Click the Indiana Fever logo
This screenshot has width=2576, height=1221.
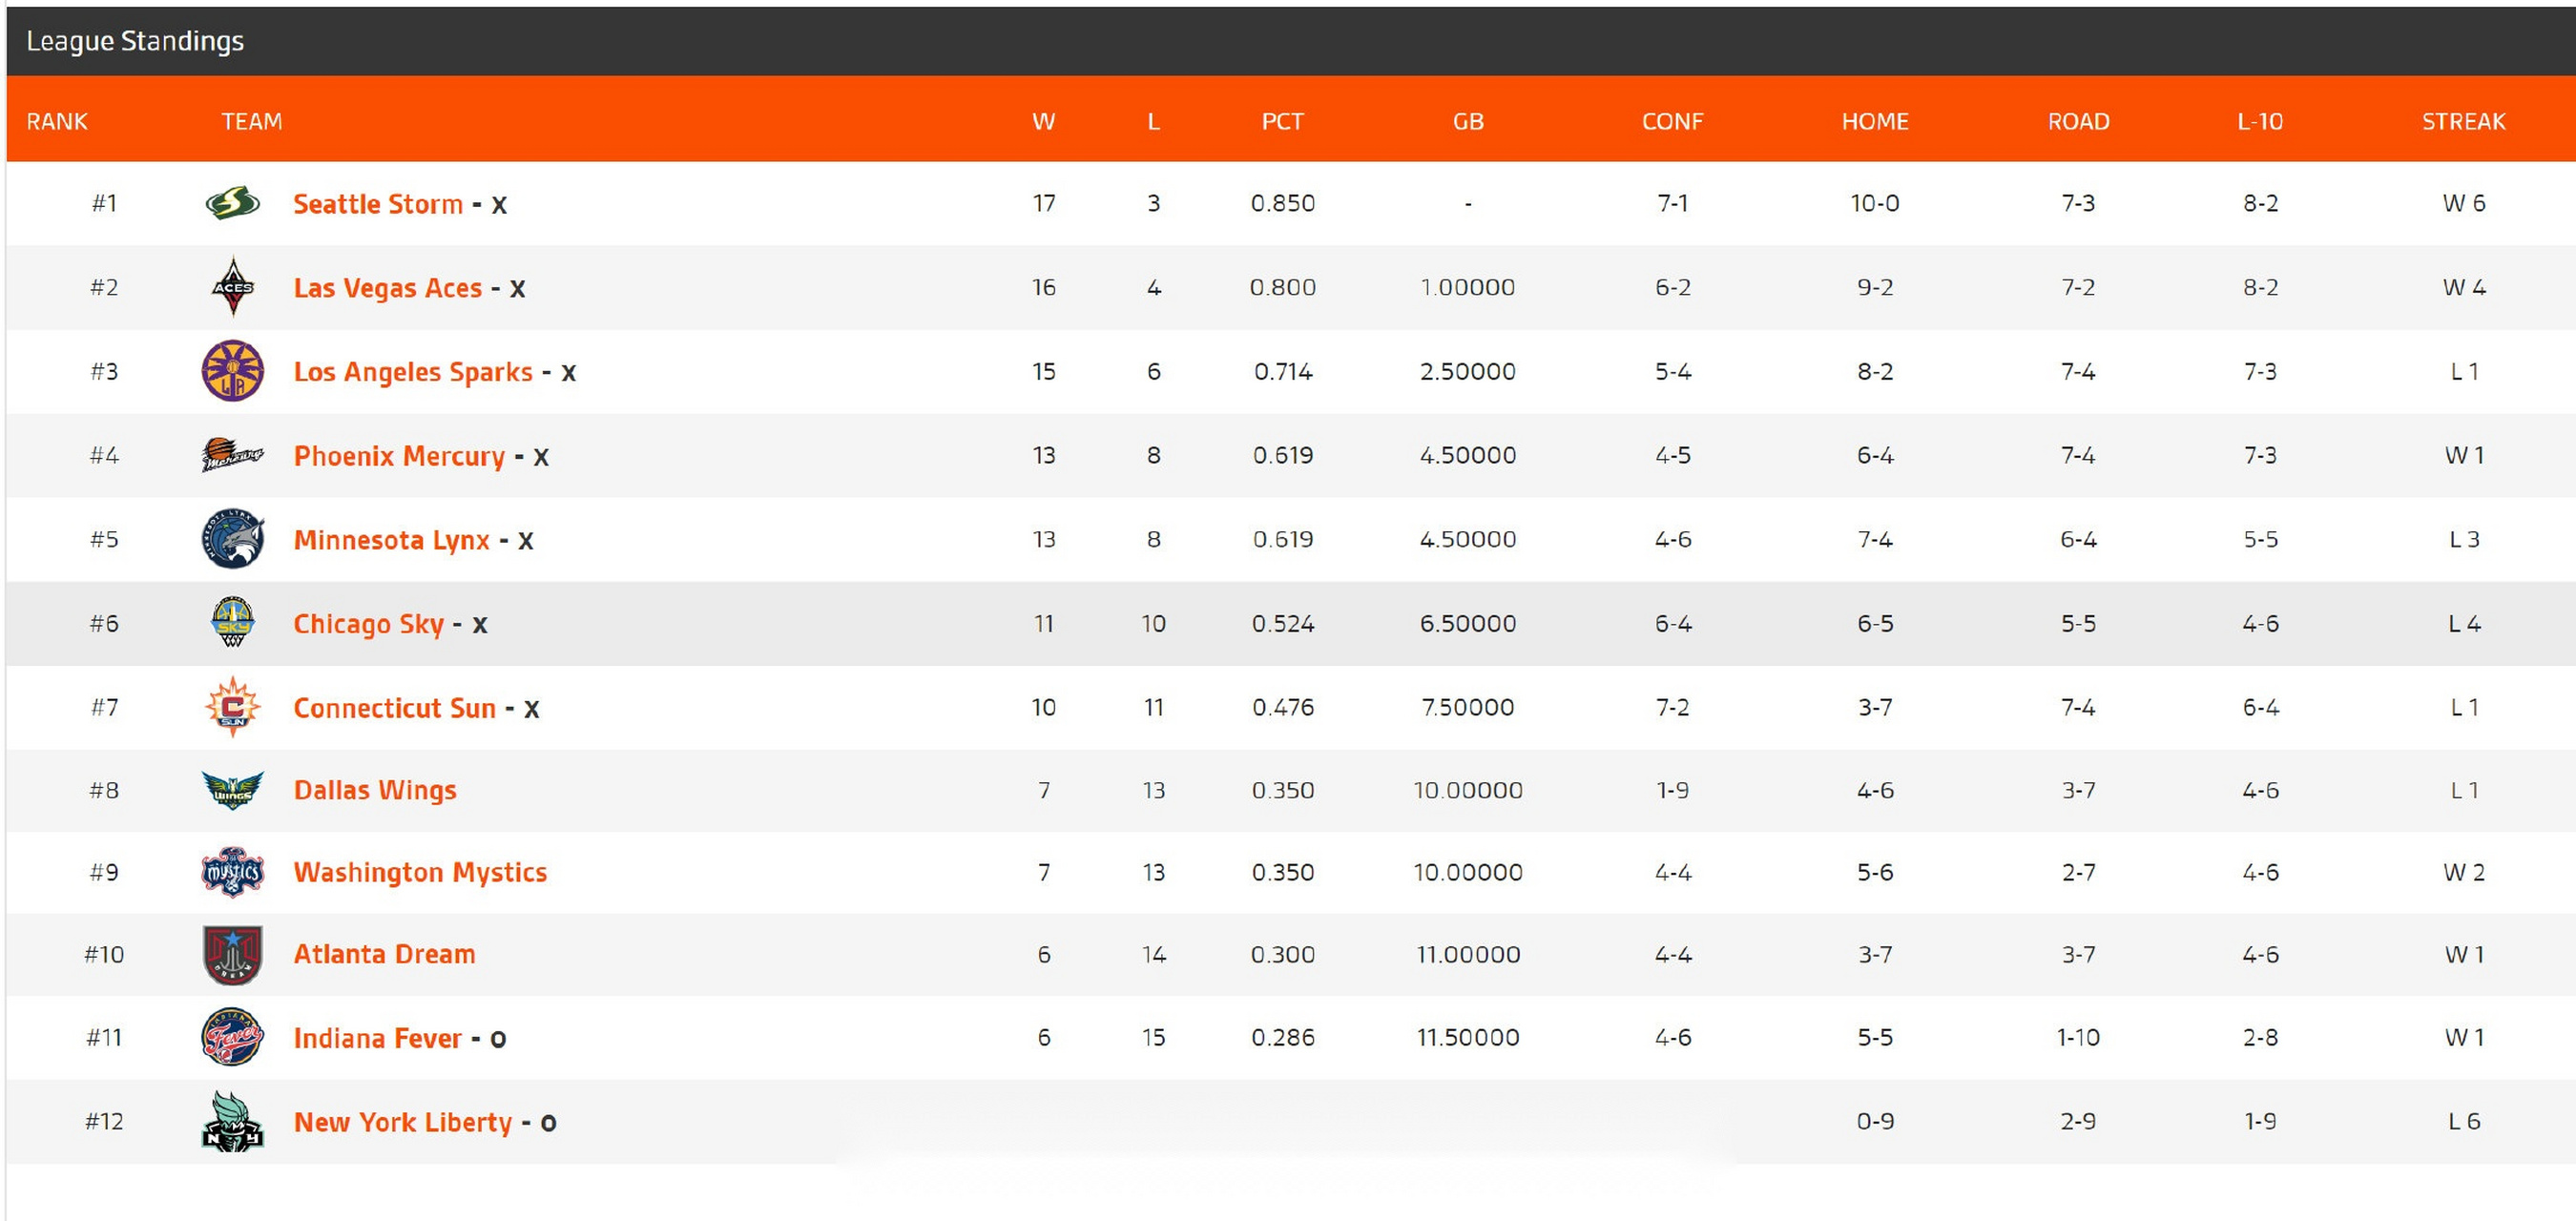coord(232,1037)
